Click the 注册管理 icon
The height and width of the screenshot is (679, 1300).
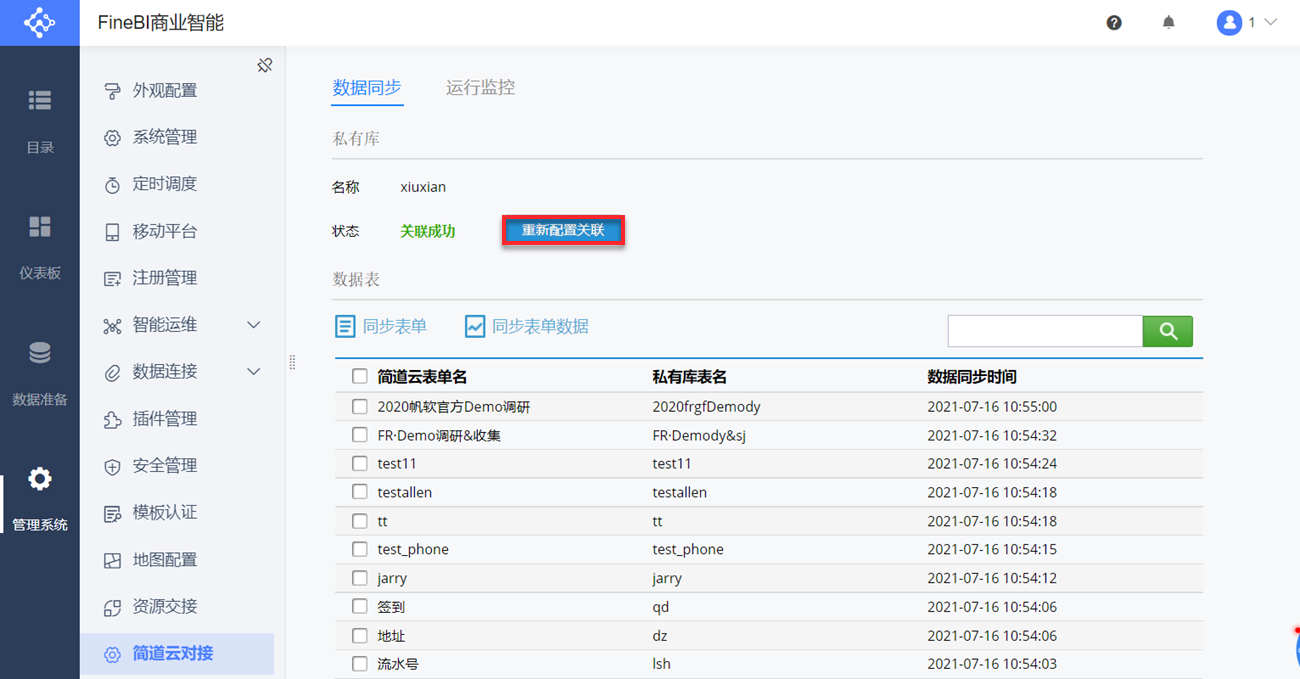pyautogui.click(x=113, y=279)
